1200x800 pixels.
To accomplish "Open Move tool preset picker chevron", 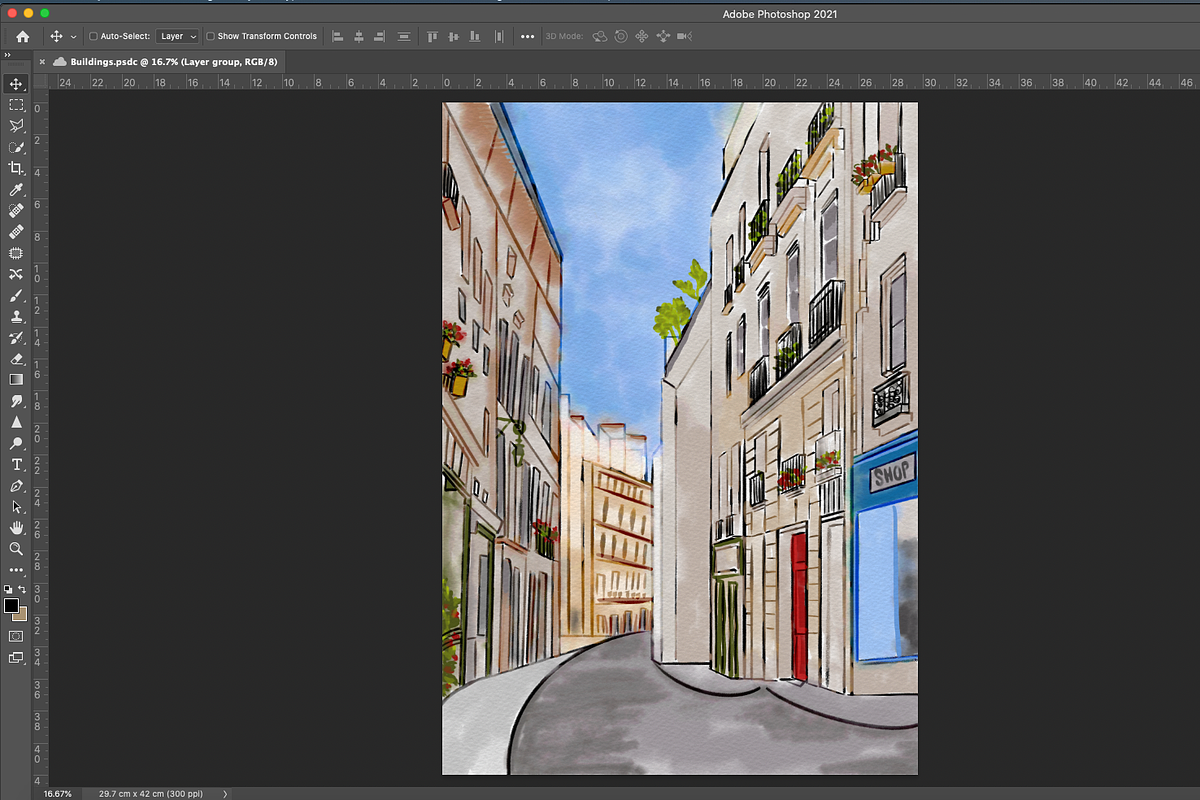I will click(73, 36).
